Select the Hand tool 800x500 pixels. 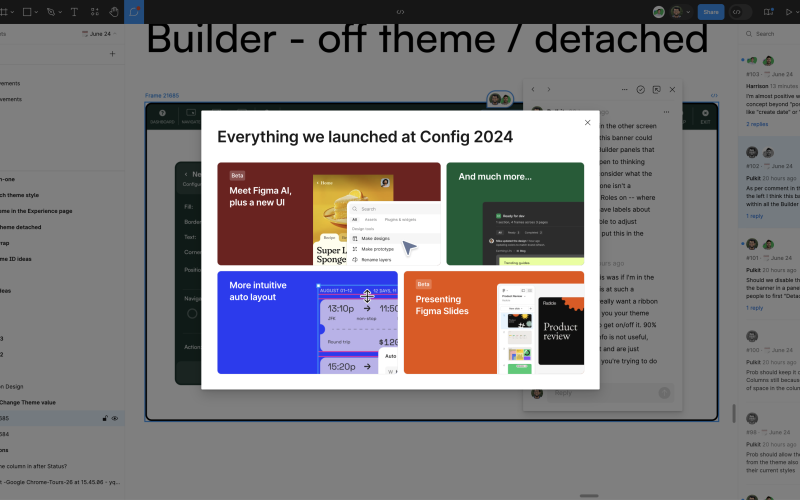click(x=114, y=12)
